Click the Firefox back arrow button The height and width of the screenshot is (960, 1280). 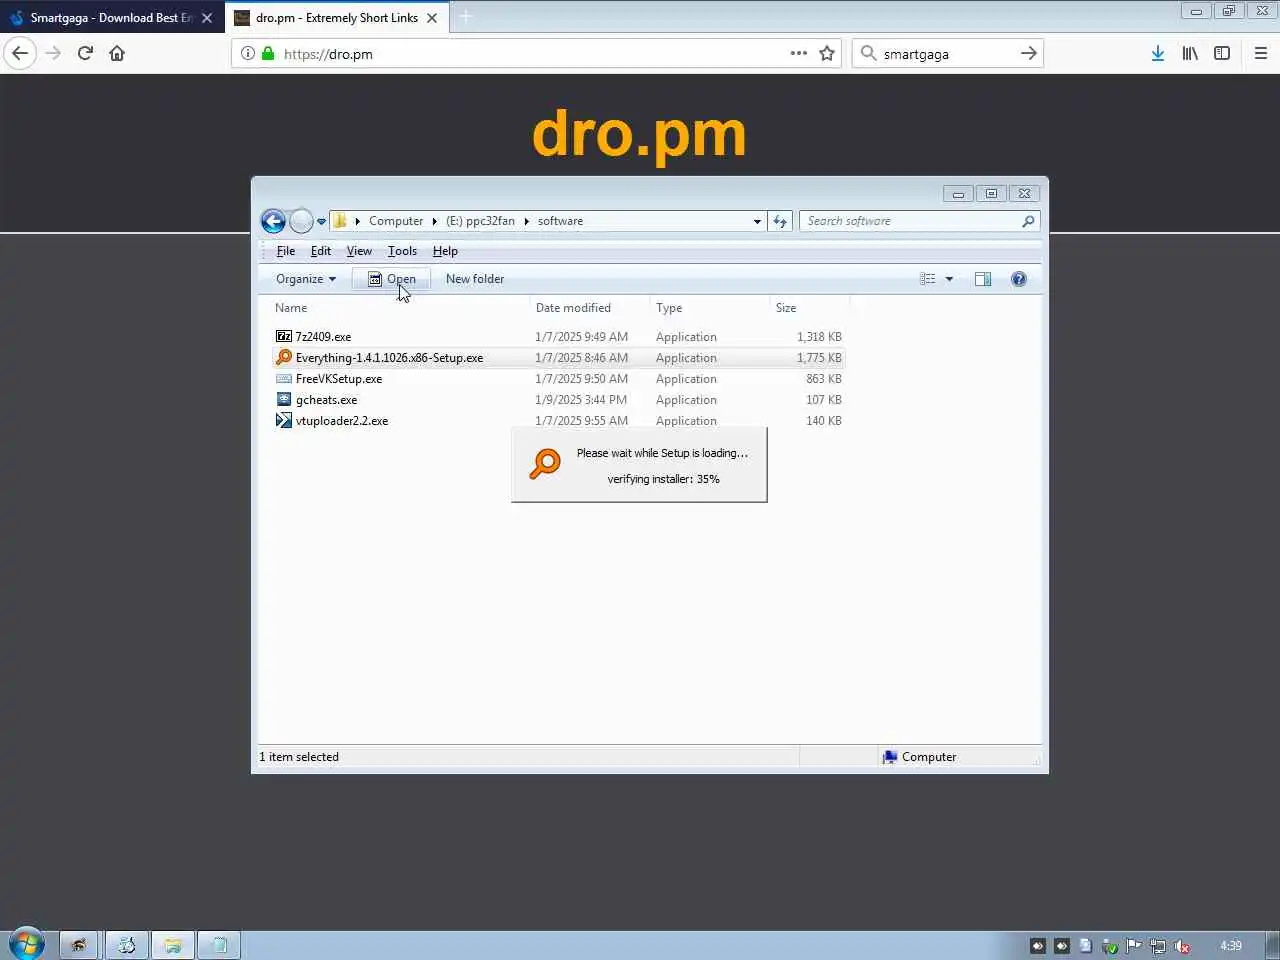point(20,54)
